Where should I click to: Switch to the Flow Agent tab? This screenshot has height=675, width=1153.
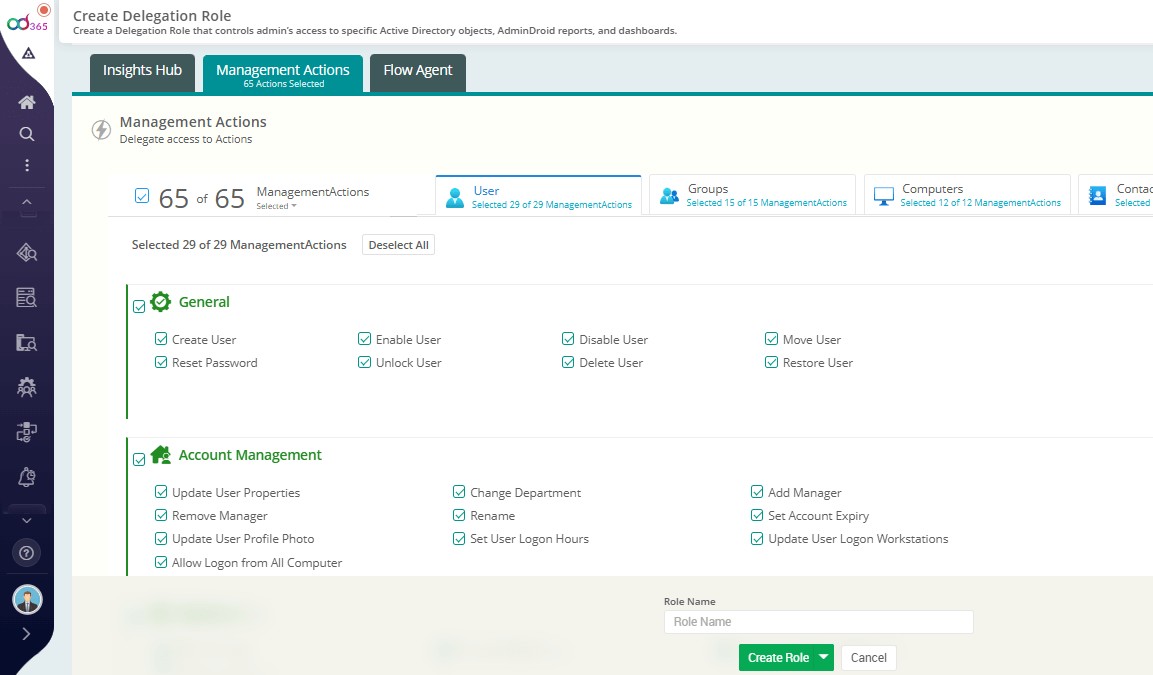pyautogui.click(x=417, y=72)
